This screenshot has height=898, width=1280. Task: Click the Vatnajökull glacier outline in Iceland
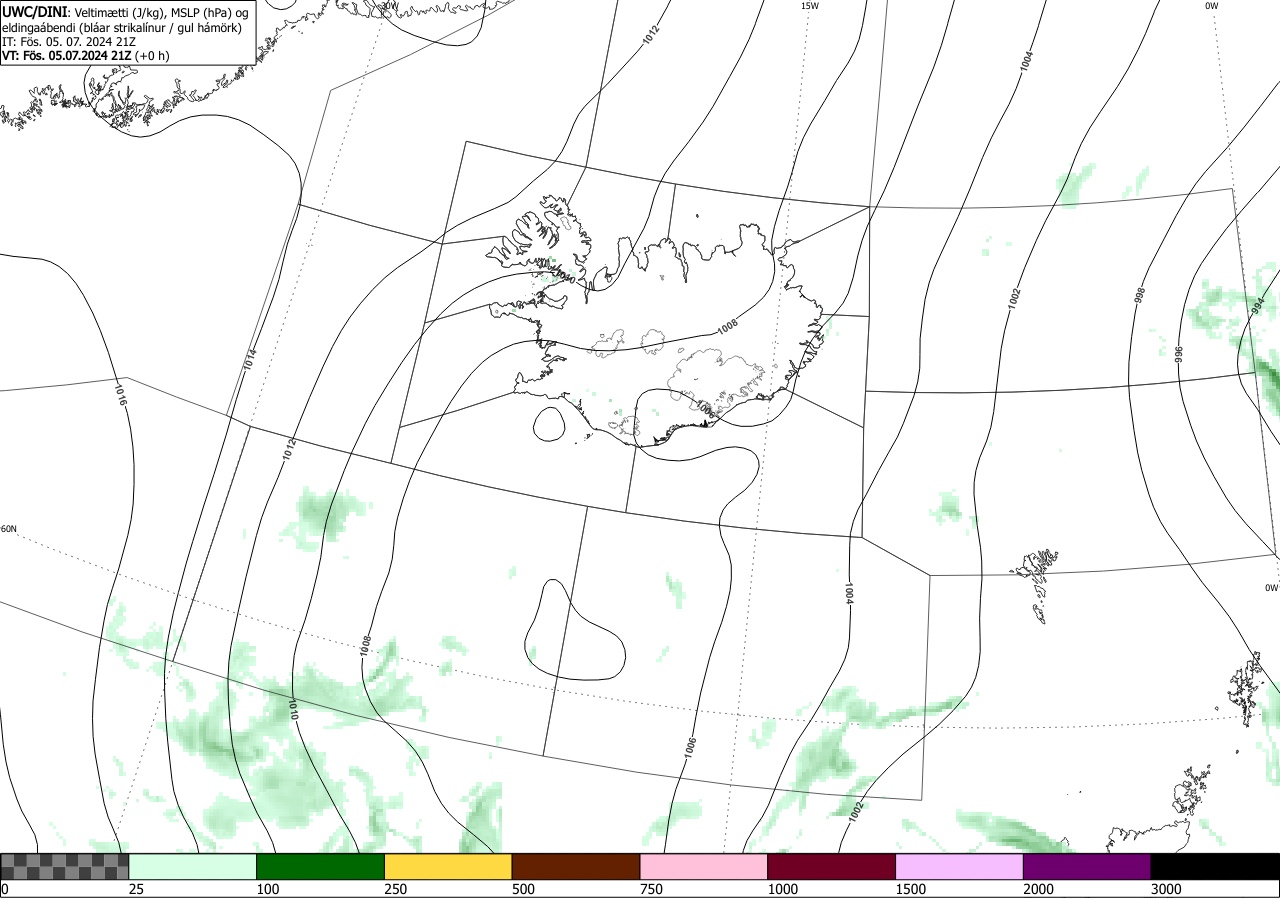714,383
